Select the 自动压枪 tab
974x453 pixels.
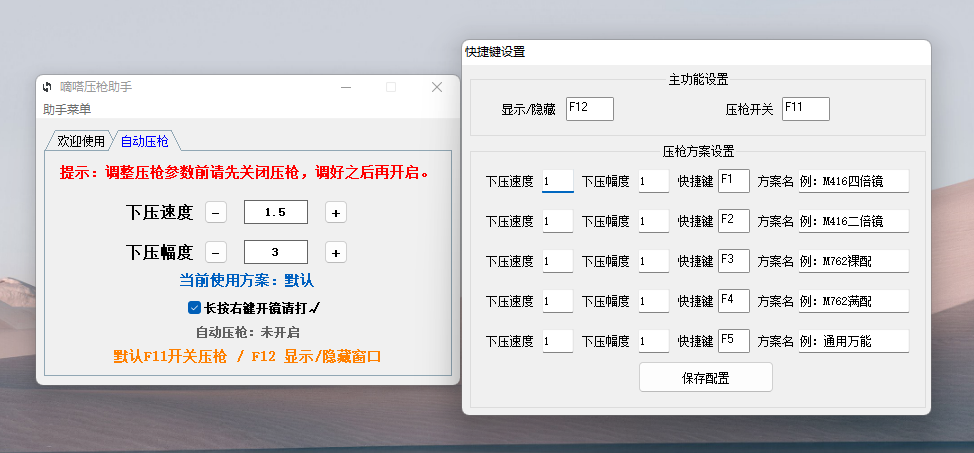[145, 141]
